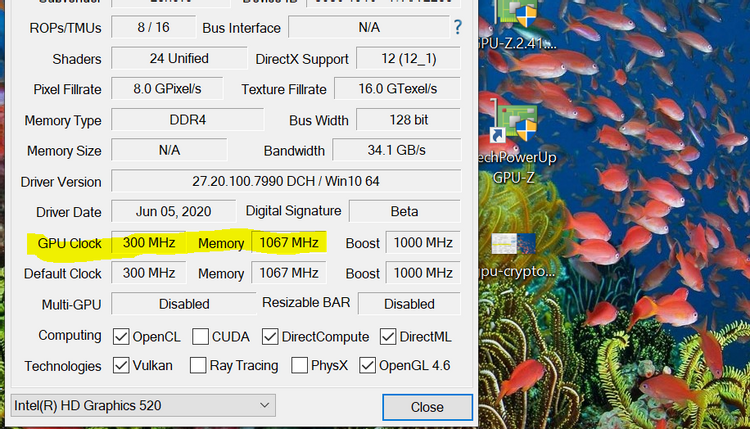
Task: Click the Digital Signature Beta field
Action: coord(405,211)
